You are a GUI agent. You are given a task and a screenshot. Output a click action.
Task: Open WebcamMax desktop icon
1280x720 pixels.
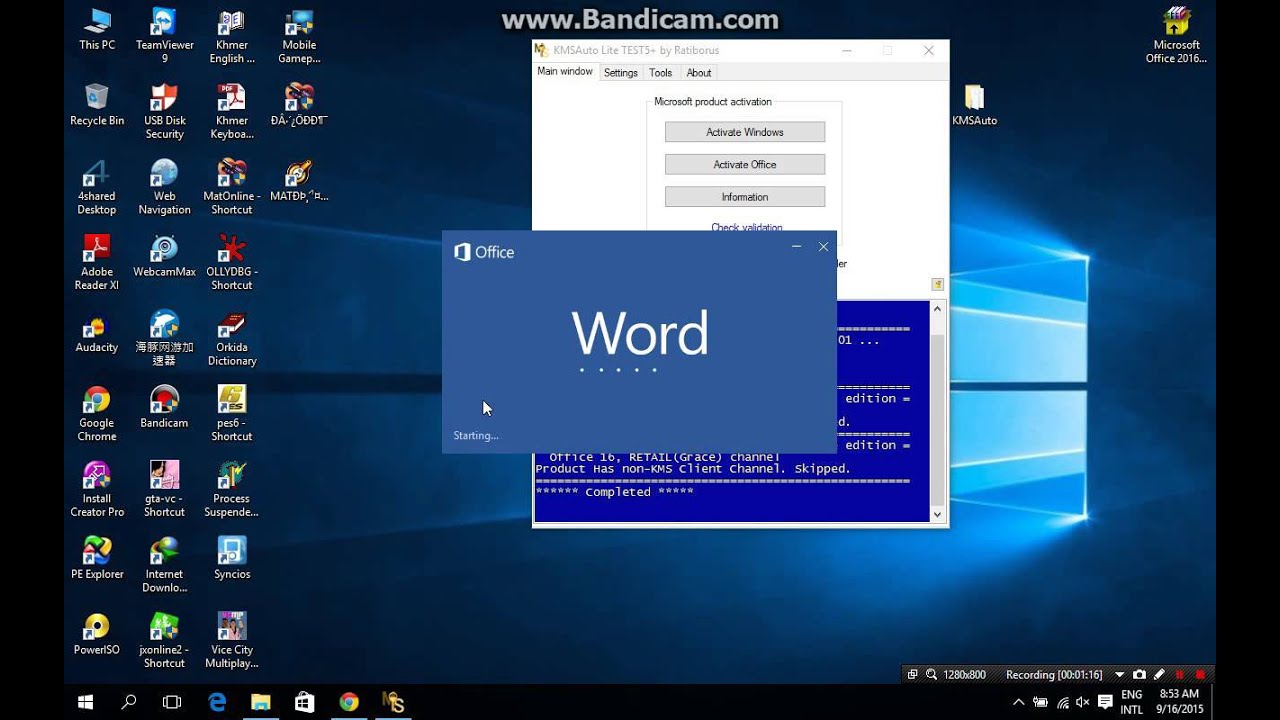(x=165, y=256)
